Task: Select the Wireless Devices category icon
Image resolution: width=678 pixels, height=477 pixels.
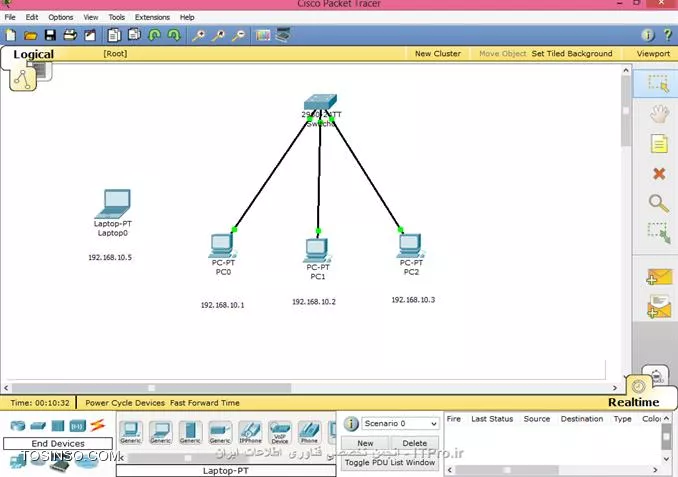Action: tap(78, 426)
